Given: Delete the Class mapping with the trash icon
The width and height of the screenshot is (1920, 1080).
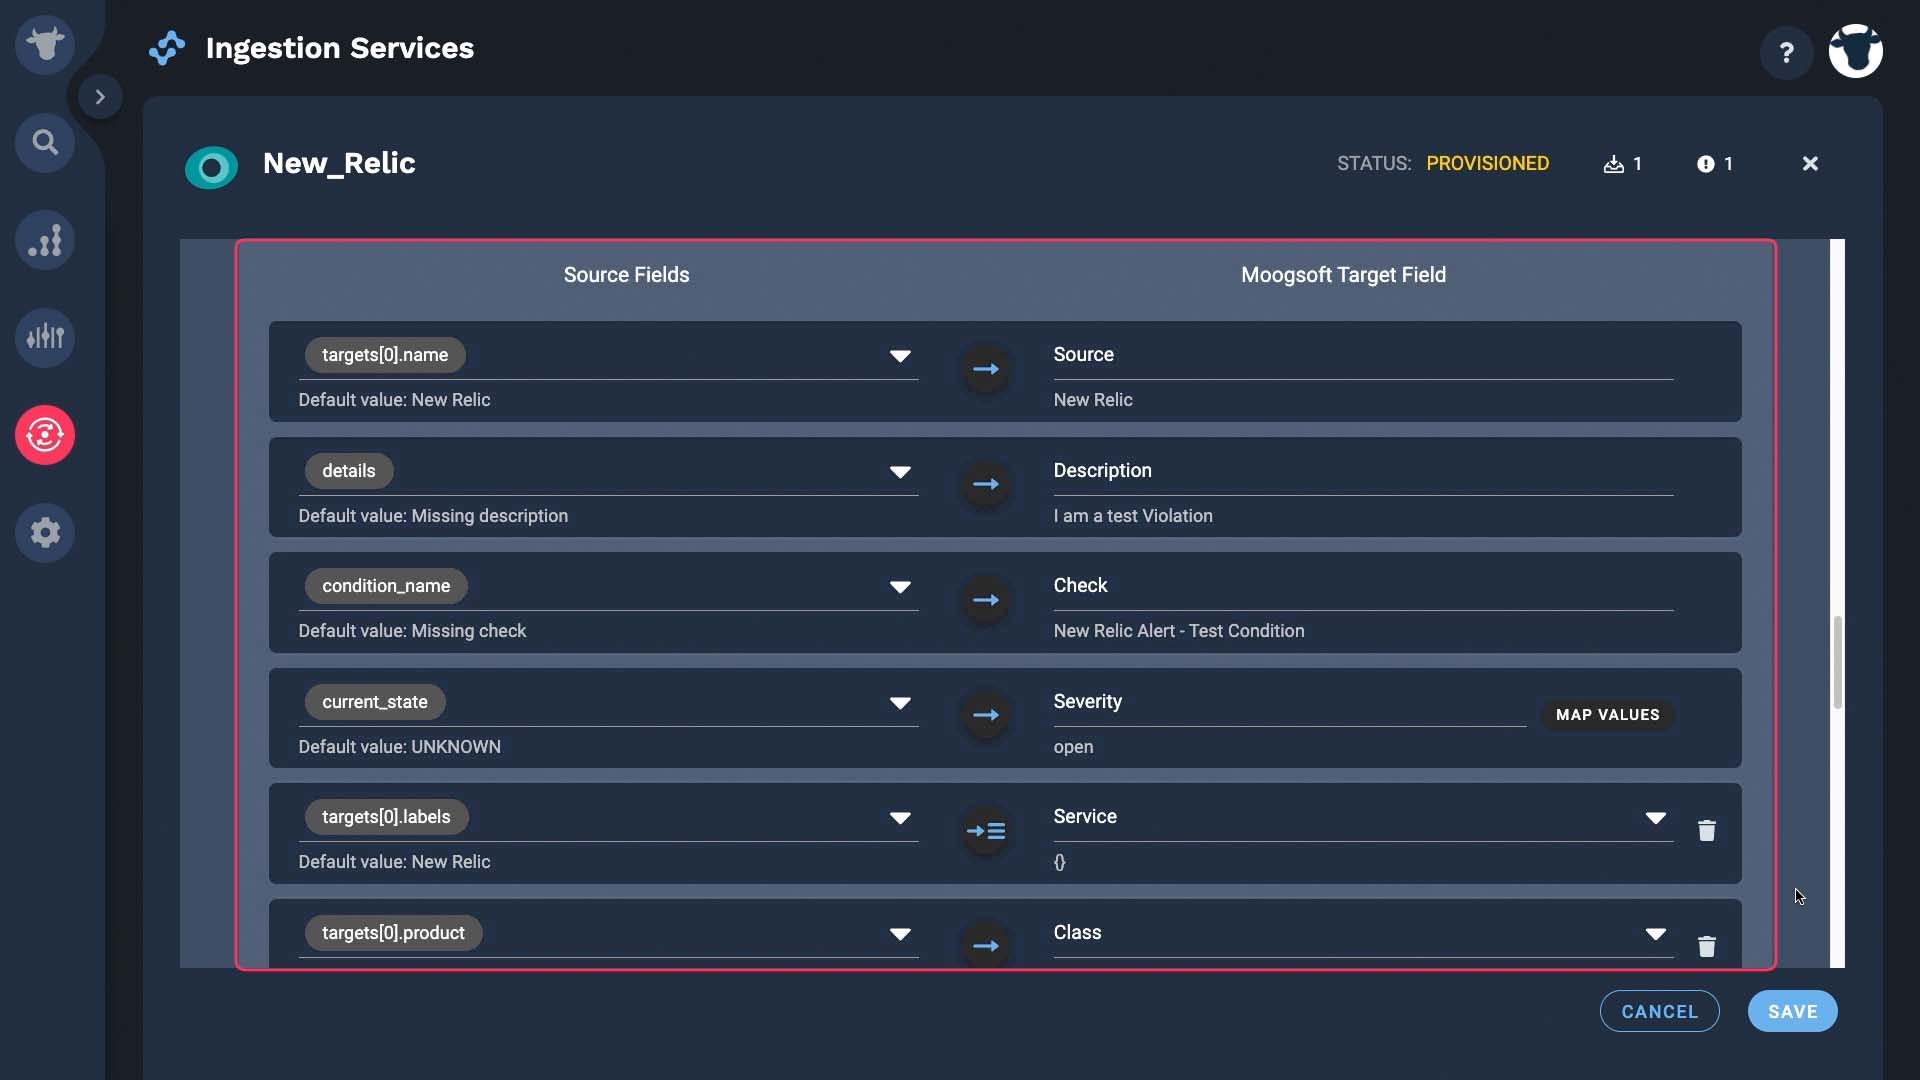Looking at the screenshot, I should click(x=1707, y=946).
